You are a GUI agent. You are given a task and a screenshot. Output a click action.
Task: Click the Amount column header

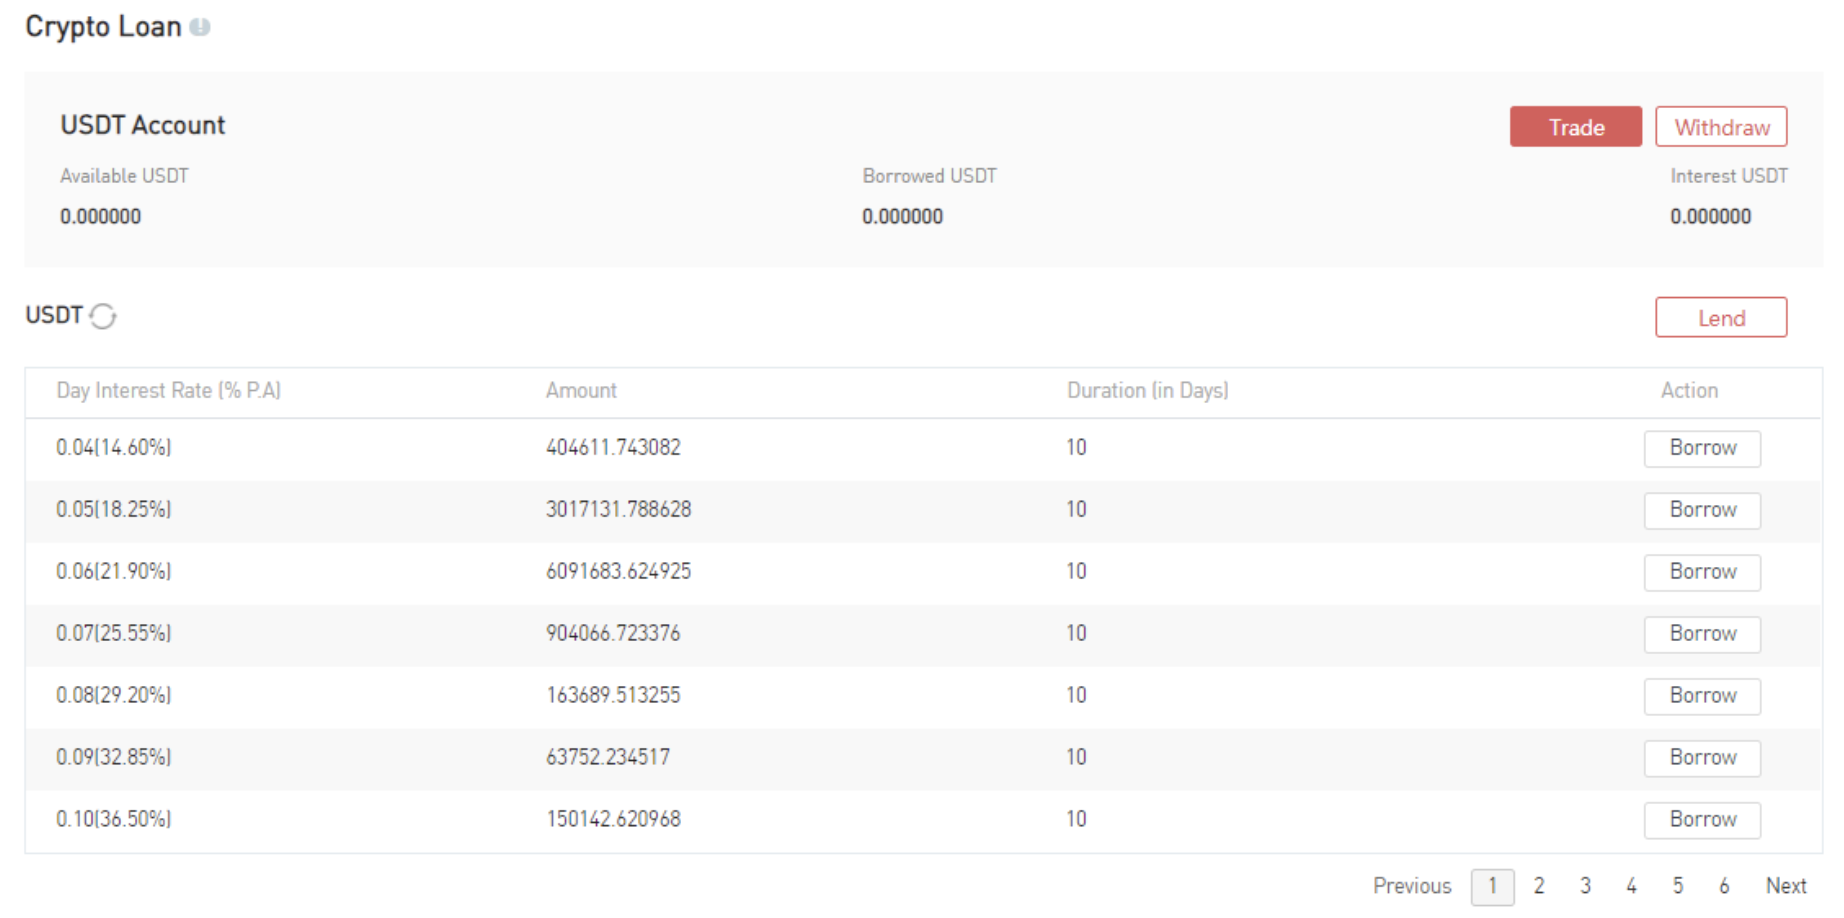581,391
